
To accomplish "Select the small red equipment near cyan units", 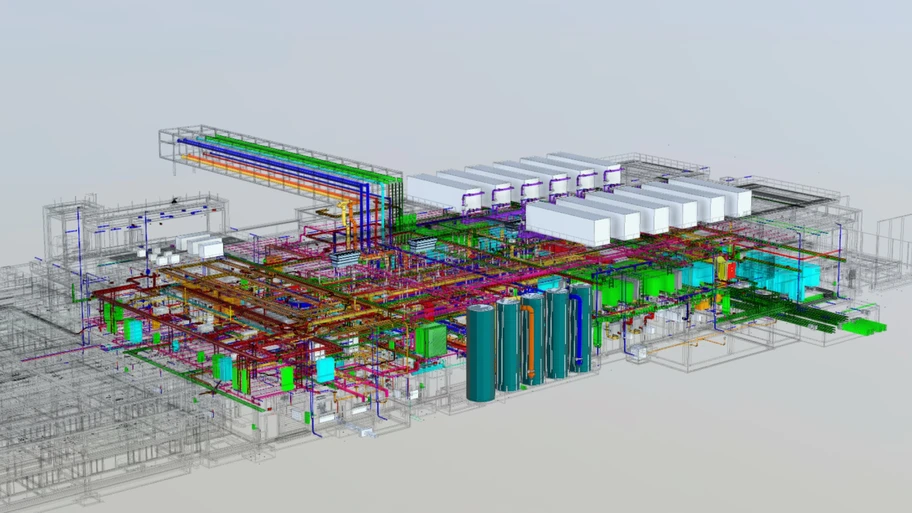I will coord(731,270).
